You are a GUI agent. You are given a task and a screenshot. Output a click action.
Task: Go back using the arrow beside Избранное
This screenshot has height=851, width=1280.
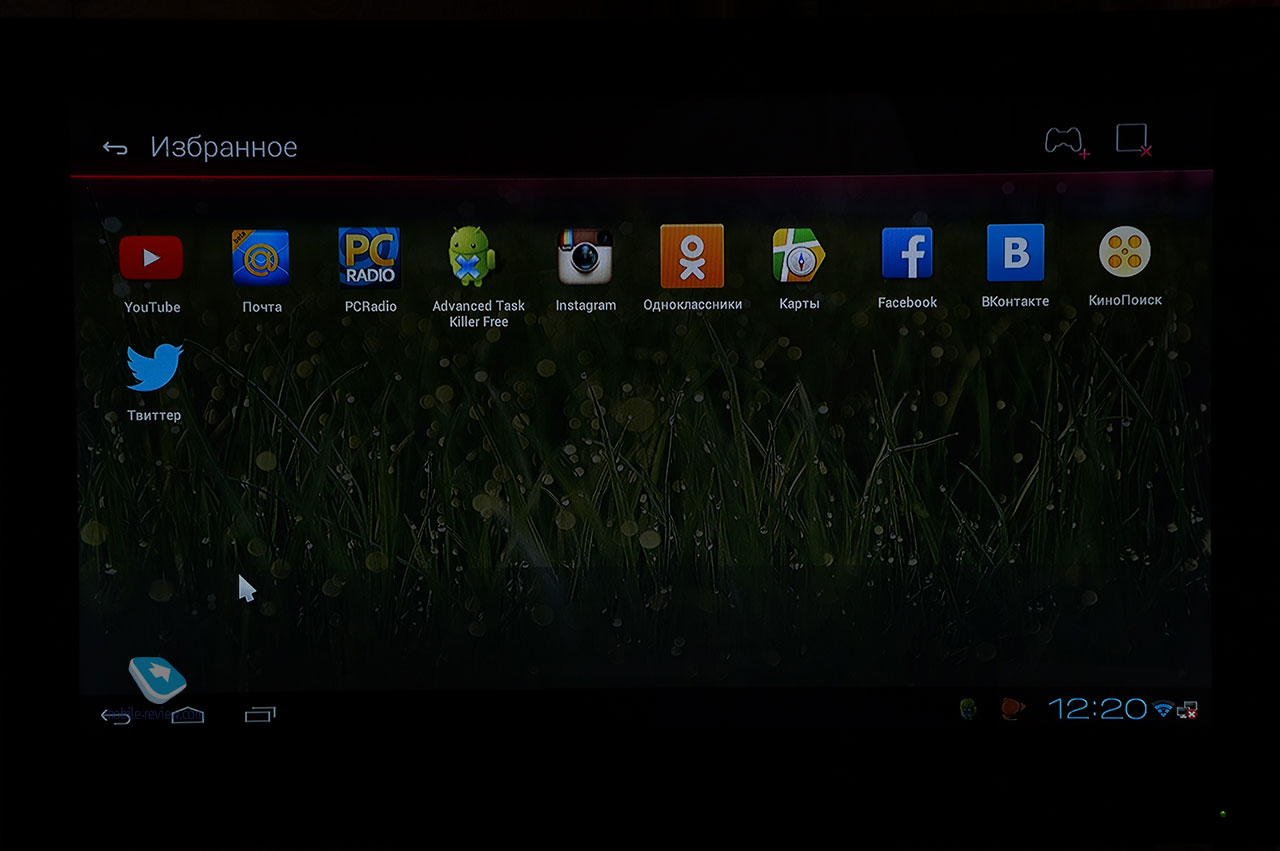click(115, 148)
